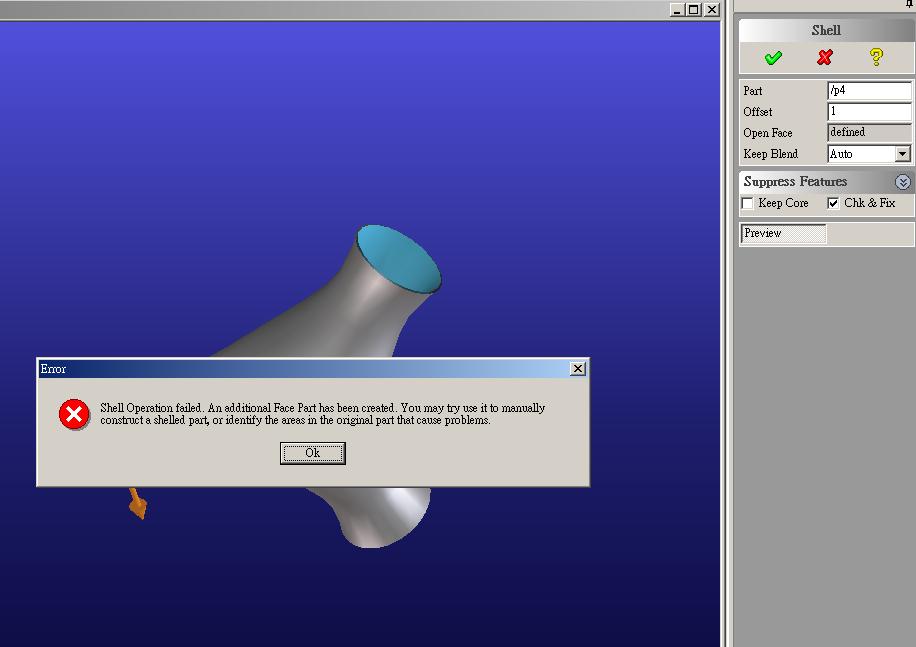Maximize the 3D viewport window

click(x=693, y=10)
